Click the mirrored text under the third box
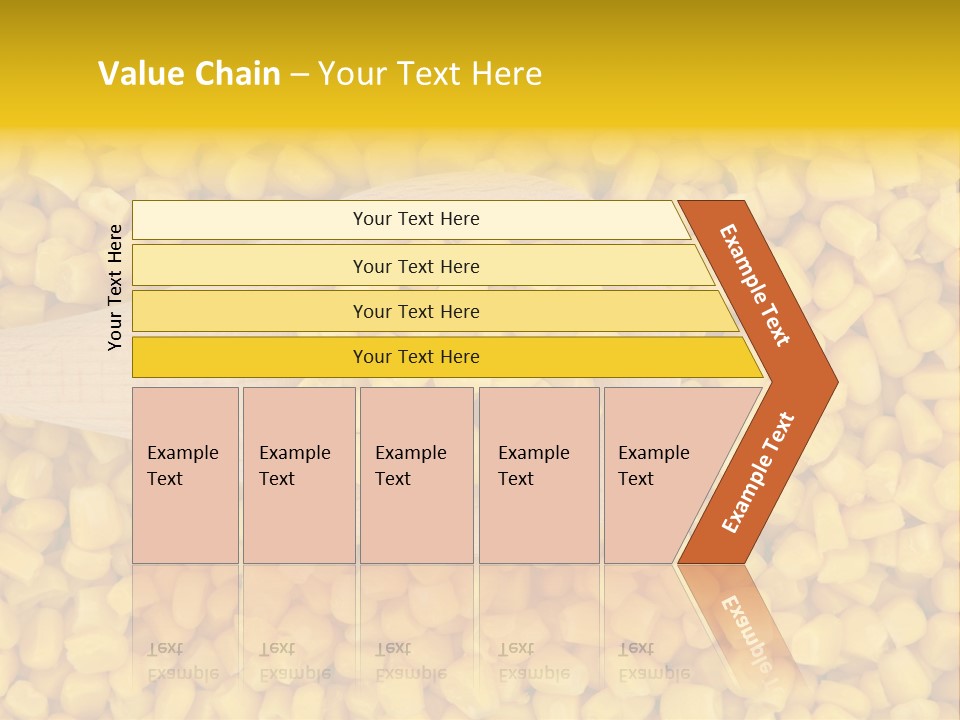Screen dimensions: 960x720 [x=410, y=661]
